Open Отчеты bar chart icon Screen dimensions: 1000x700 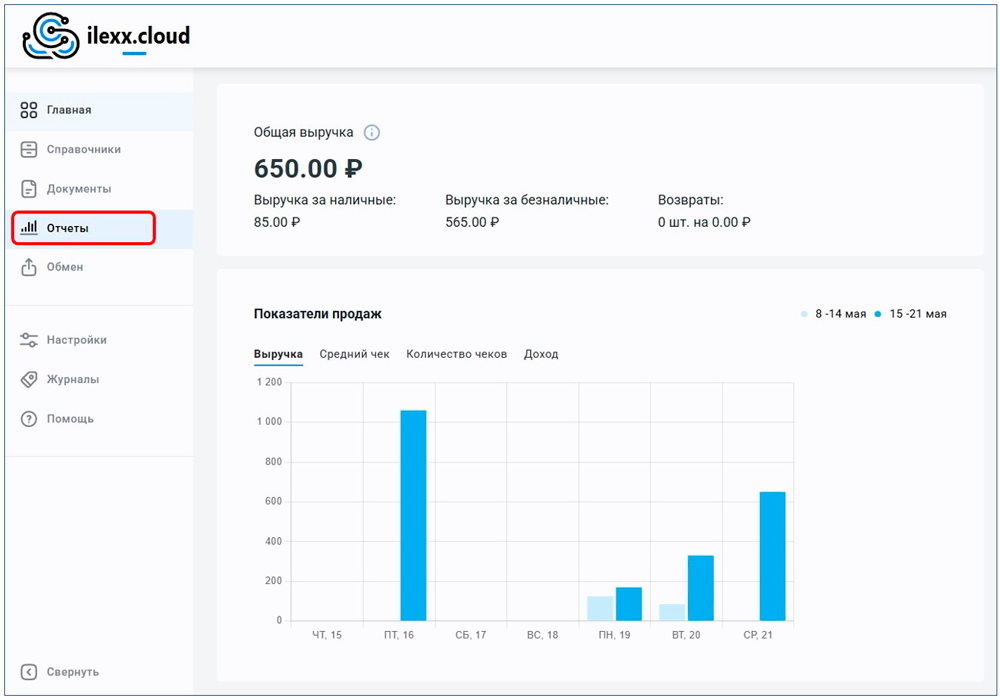pyautogui.click(x=29, y=228)
